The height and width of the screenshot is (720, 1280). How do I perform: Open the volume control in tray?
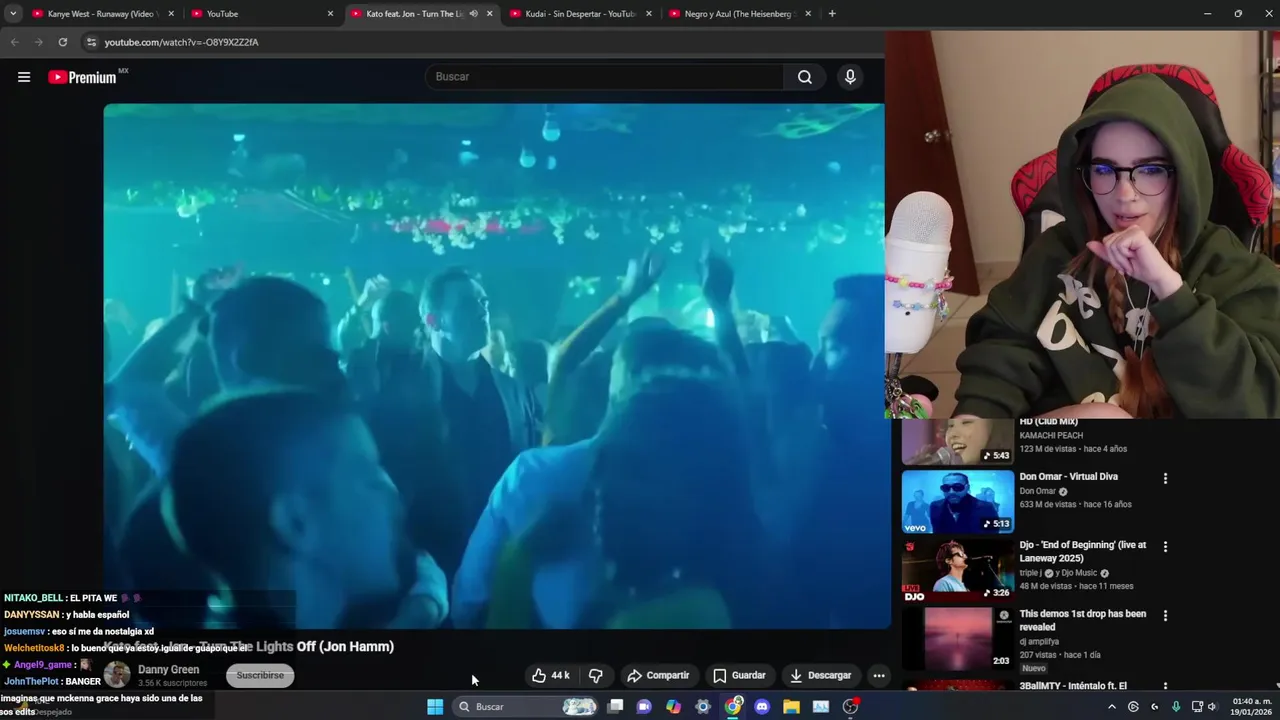pyautogui.click(x=1212, y=707)
